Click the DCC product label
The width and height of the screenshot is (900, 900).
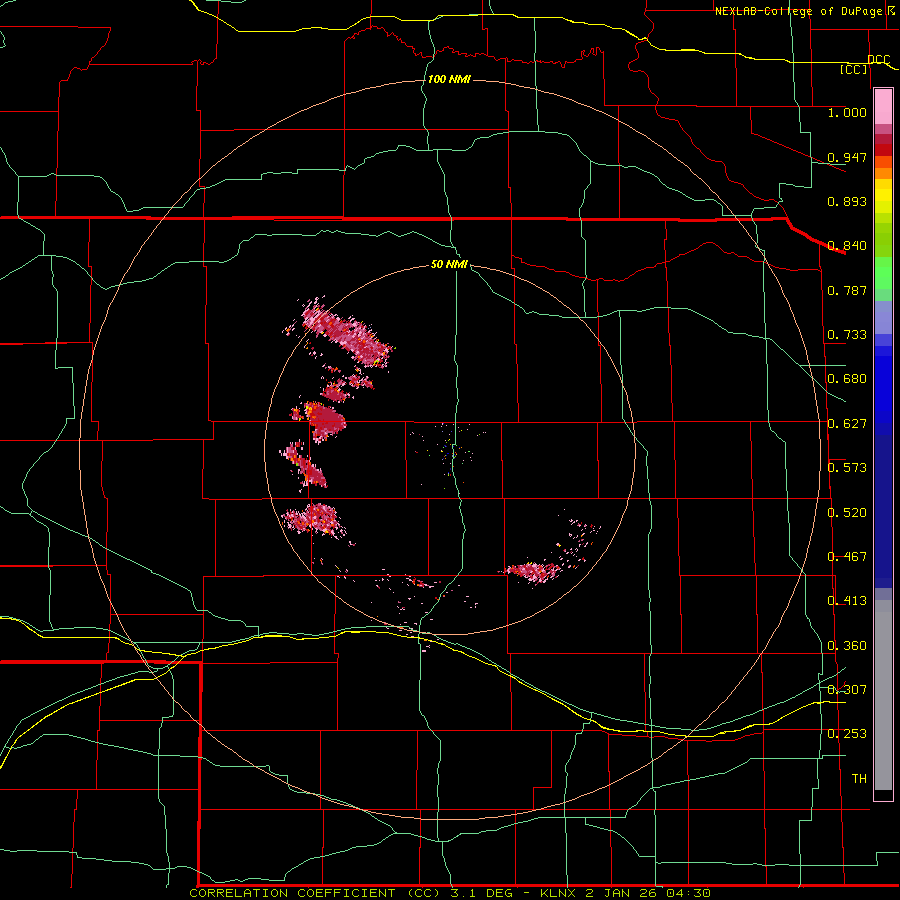point(879,59)
